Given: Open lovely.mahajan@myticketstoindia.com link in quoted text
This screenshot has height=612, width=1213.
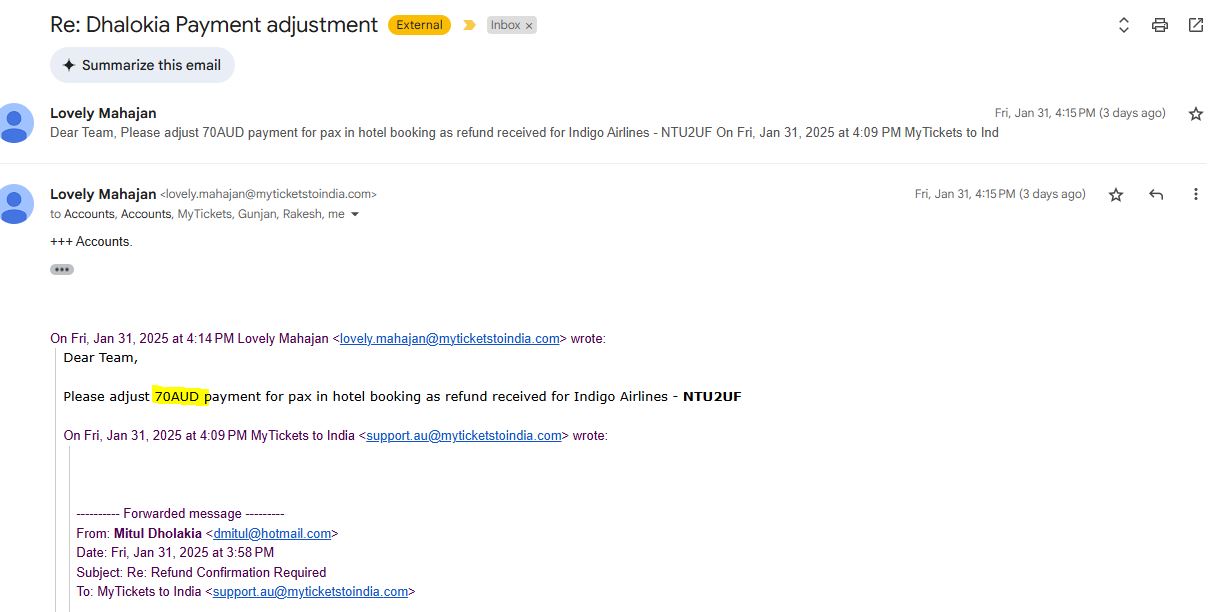Looking at the screenshot, I should (449, 339).
